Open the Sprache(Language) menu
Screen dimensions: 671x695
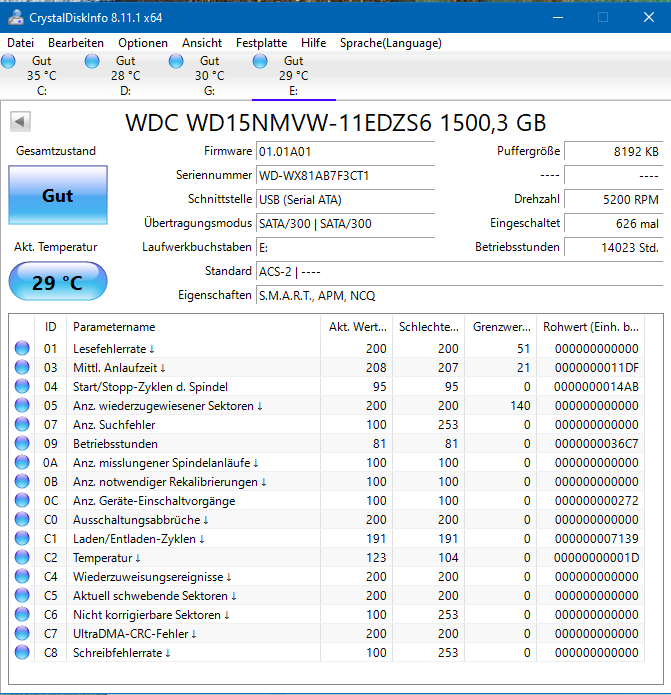[x=390, y=43]
